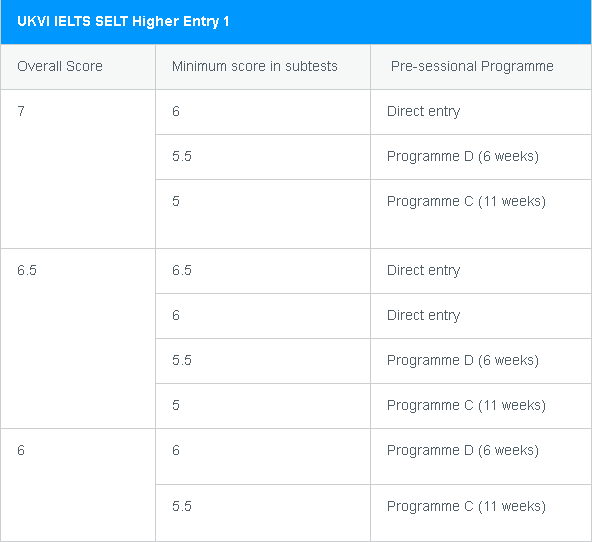
Task: Click Programme C (11 weeks) under overall 7
Action: click(466, 201)
